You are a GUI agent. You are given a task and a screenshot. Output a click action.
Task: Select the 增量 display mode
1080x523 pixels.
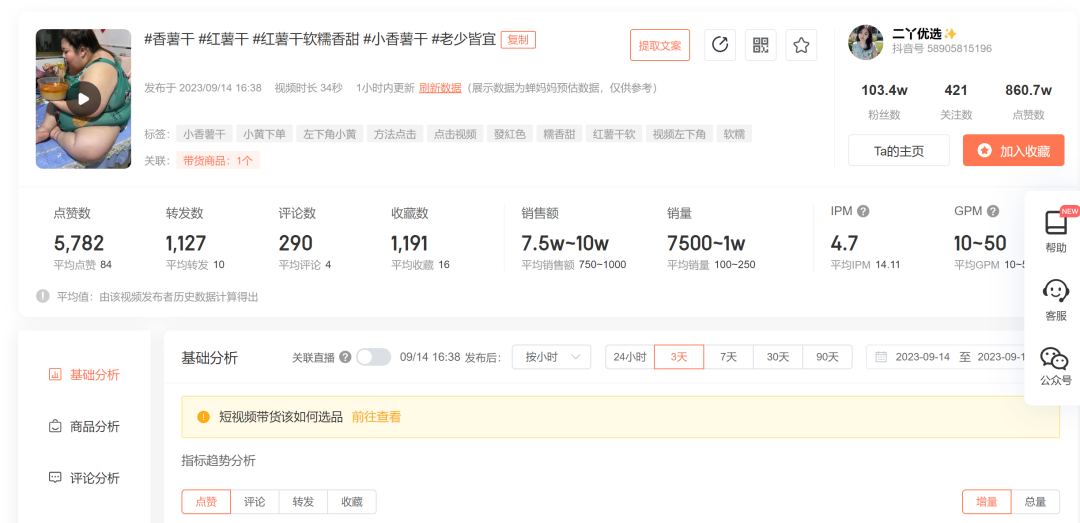tap(986, 502)
